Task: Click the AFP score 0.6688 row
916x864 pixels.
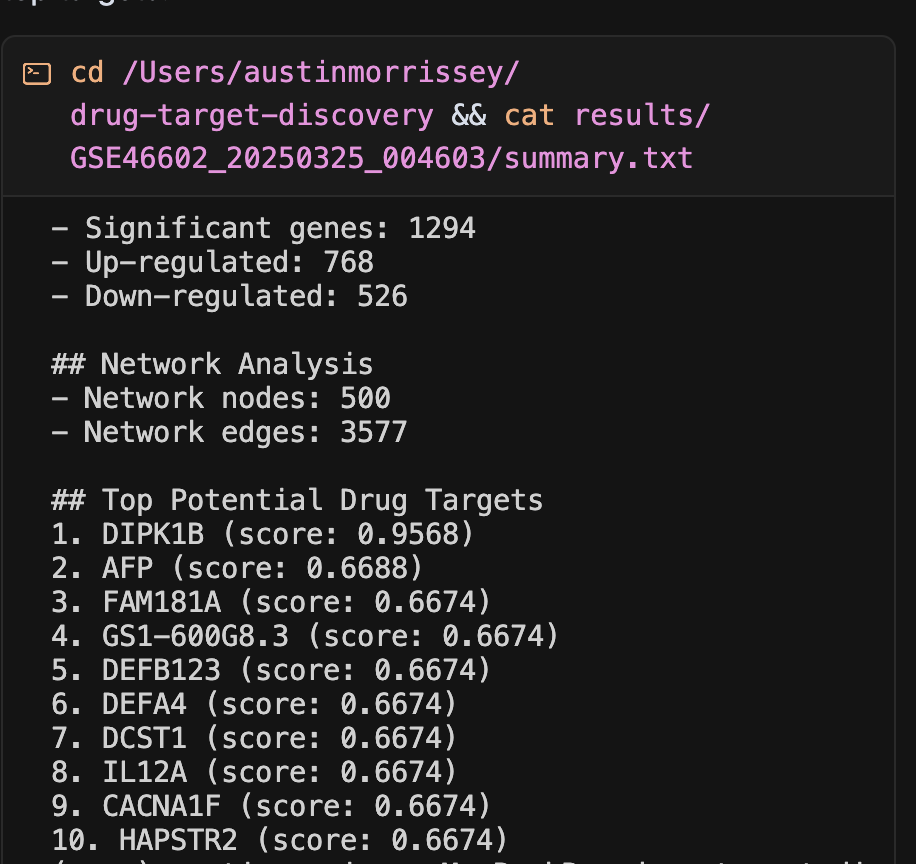Action: [x=237, y=568]
